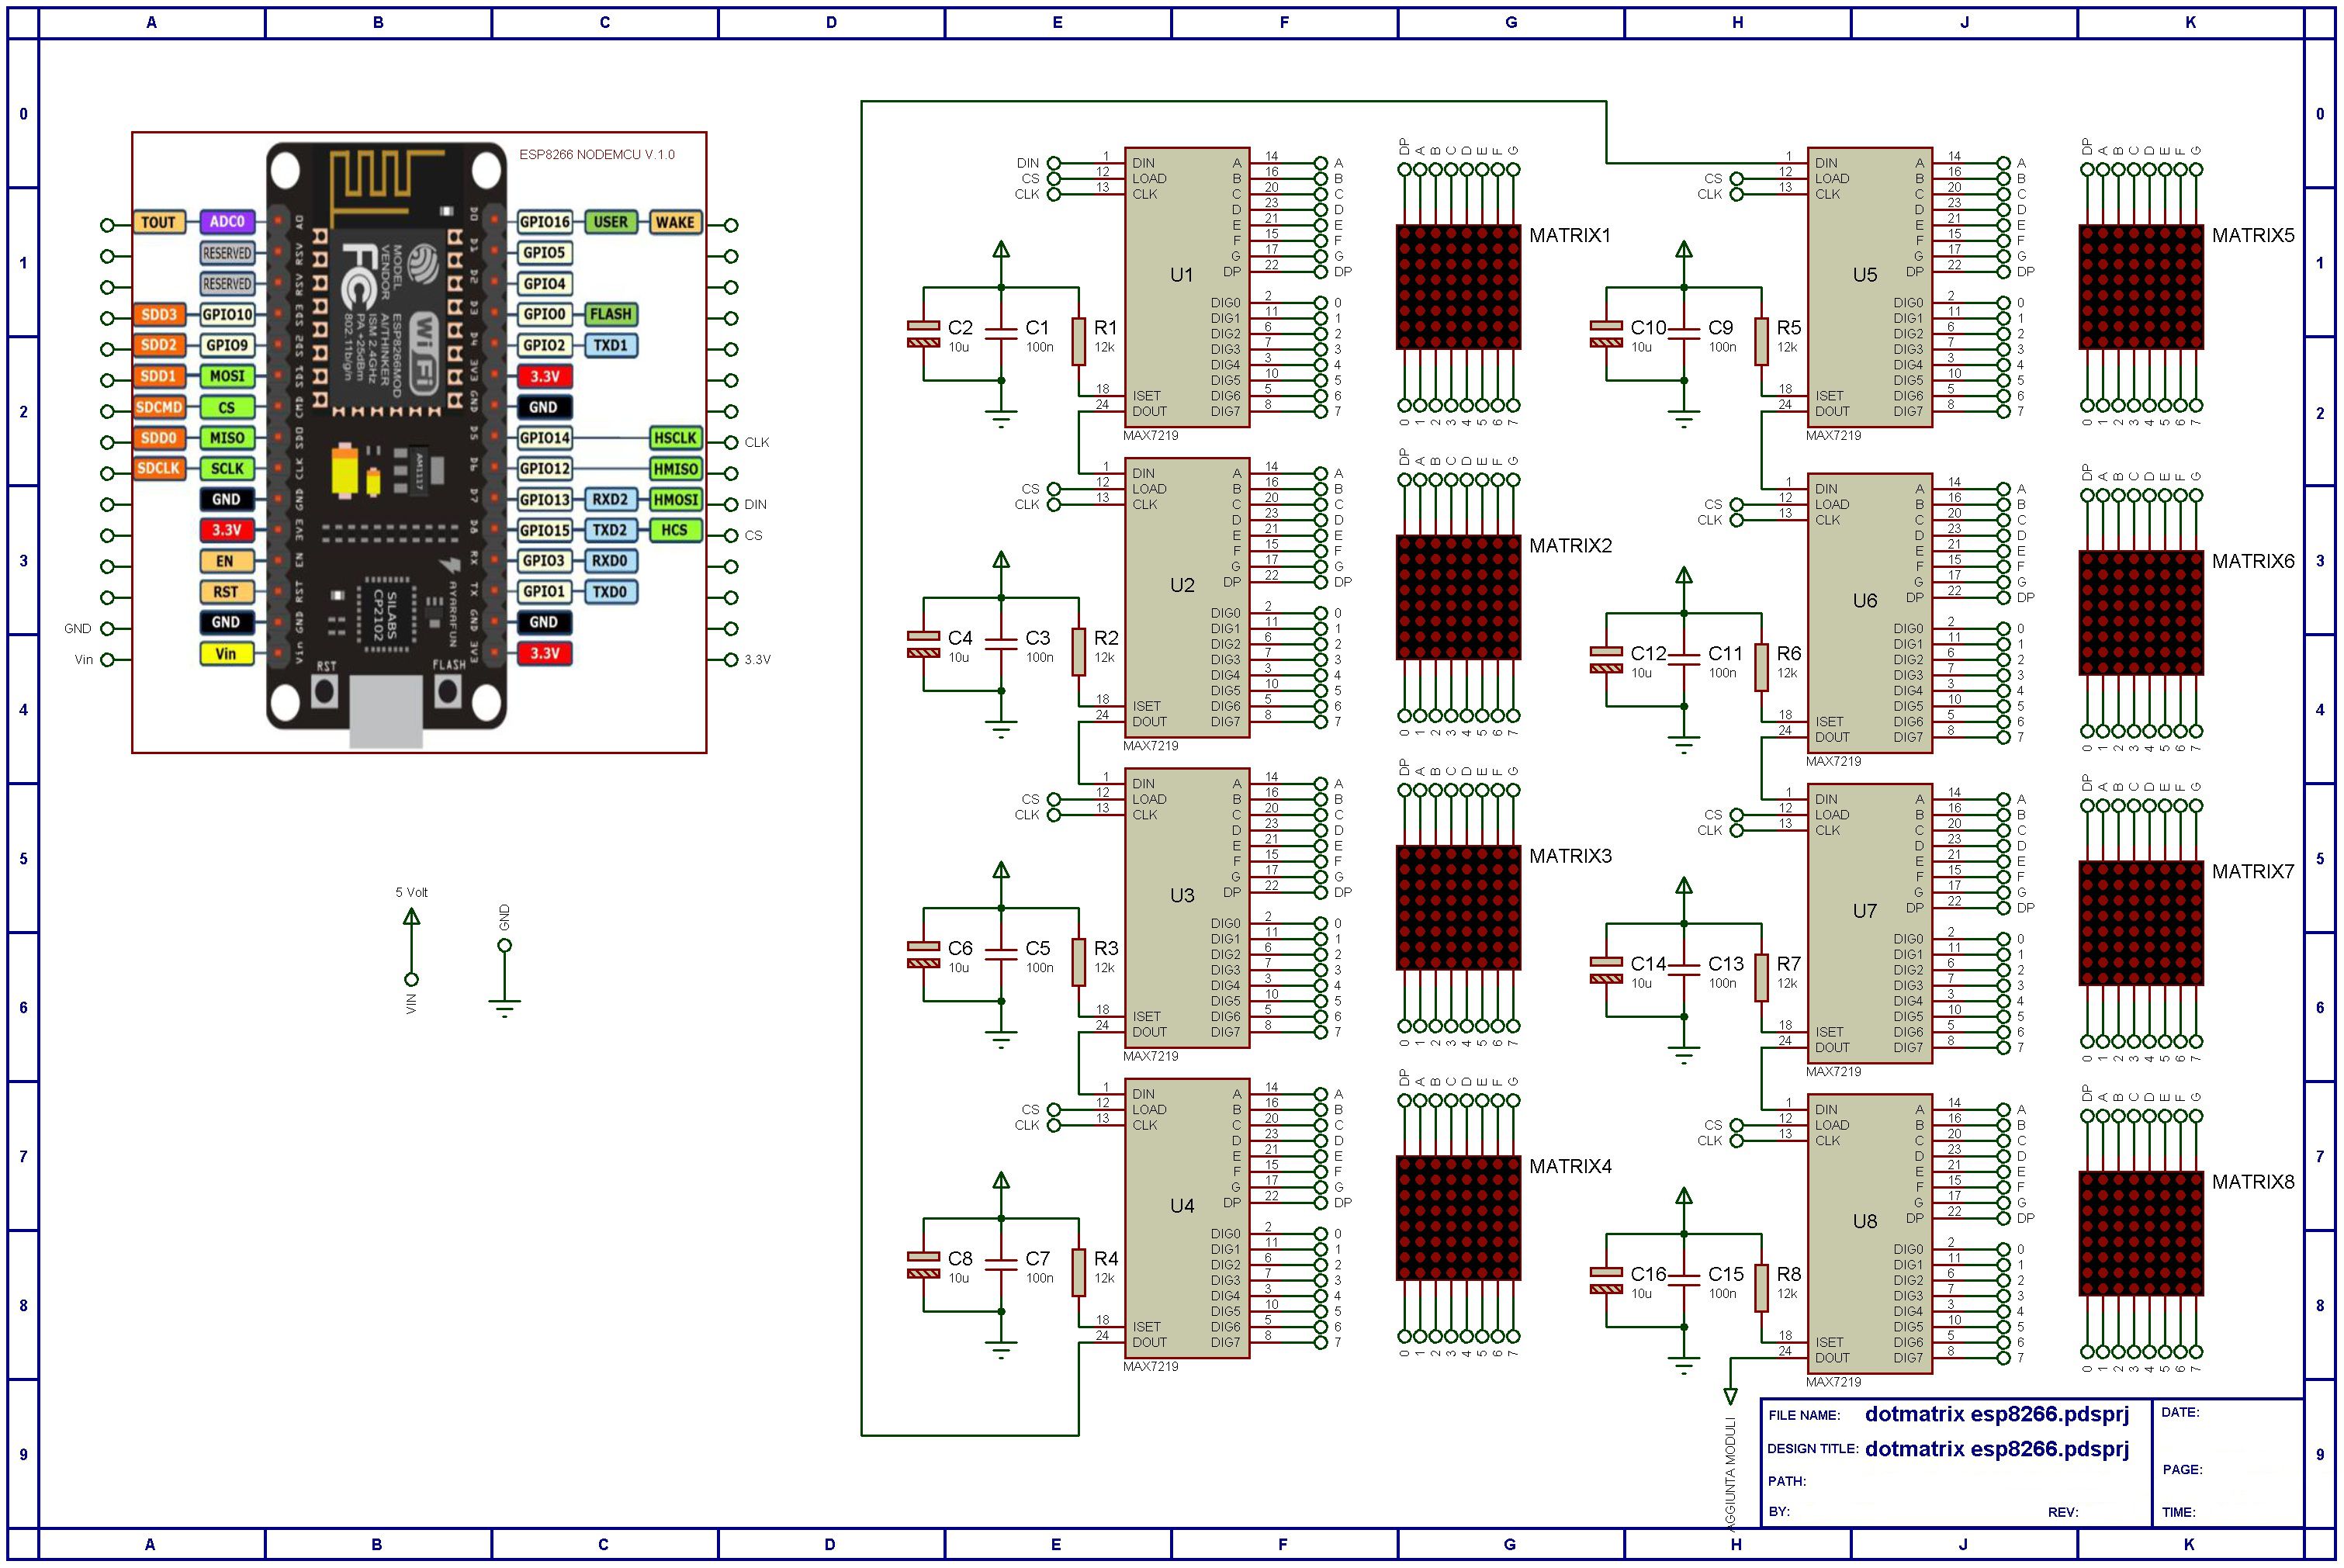Select resistor R5 12k
Viewport: 2344px width, 1568px height.
(1761, 341)
